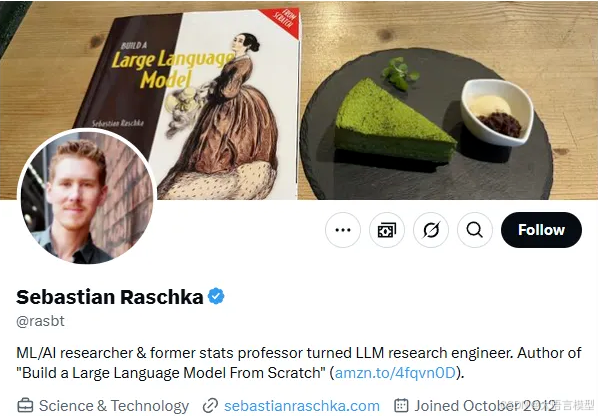Select the Science & Technology category label
The image size is (598, 416).
coord(114,406)
